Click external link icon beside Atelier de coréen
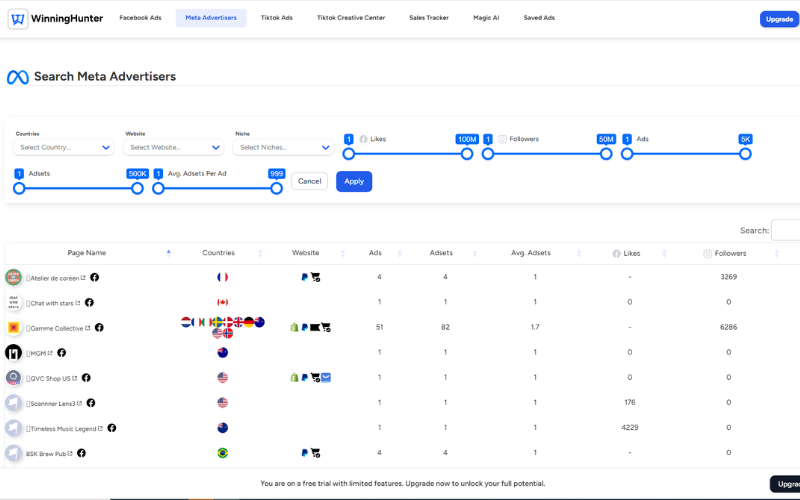Image resolution: width=800 pixels, height=500 pixels. click(83, 278)
